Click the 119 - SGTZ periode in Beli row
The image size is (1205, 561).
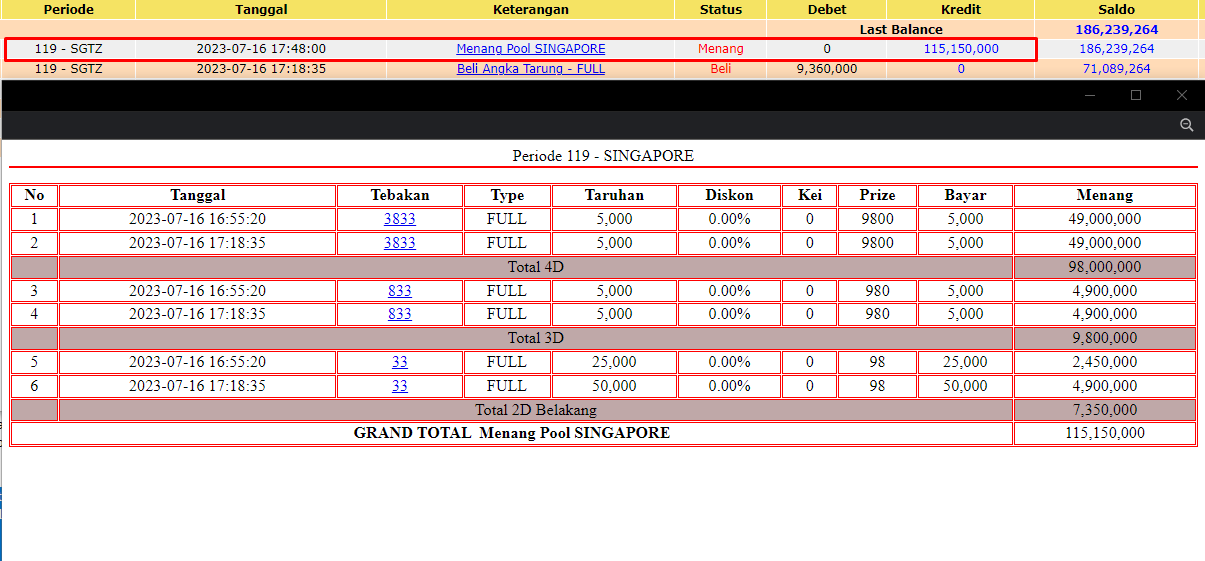68,69
